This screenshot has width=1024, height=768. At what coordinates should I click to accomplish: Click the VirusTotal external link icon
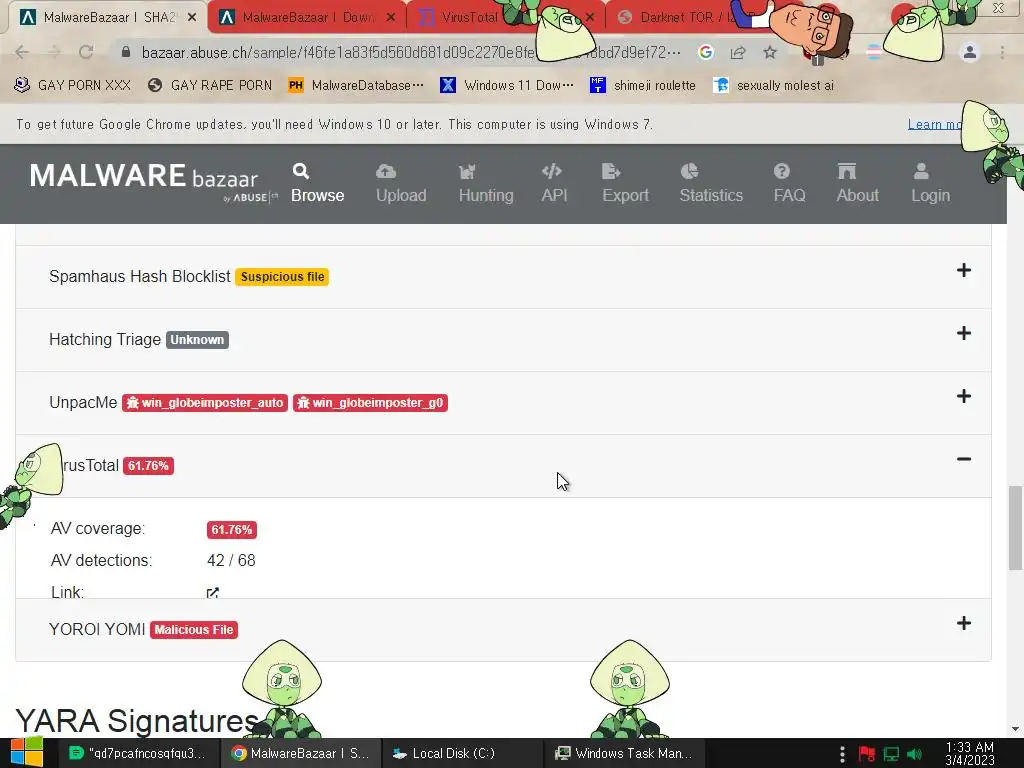[x=212, y=592]
